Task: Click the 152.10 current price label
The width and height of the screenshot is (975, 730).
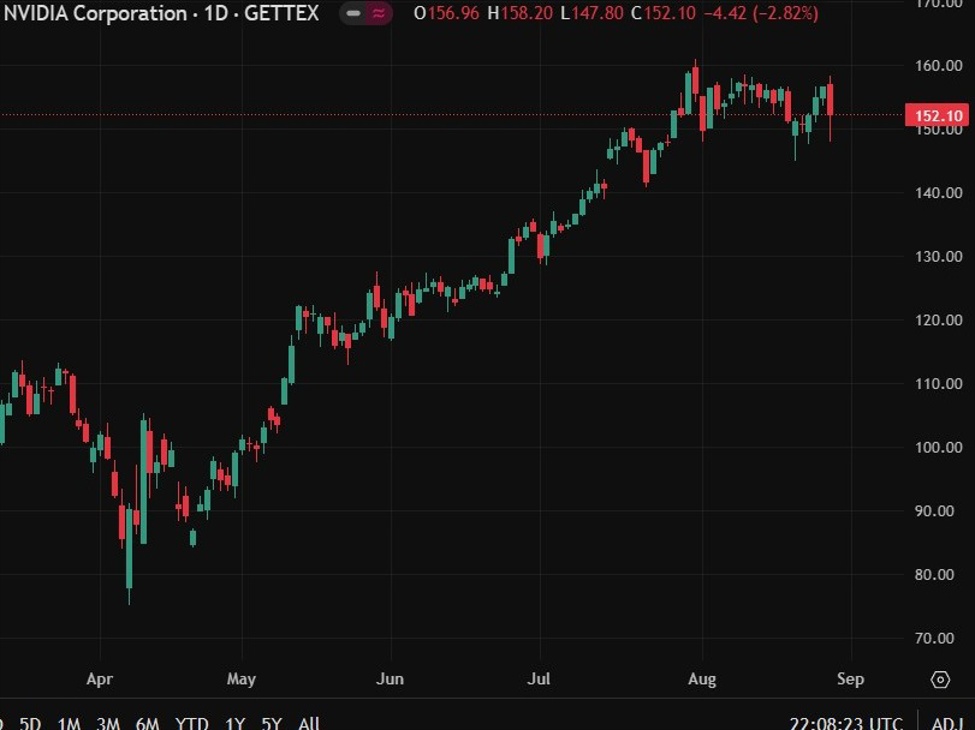Action: pyautogui.click(x=936, y=115)
